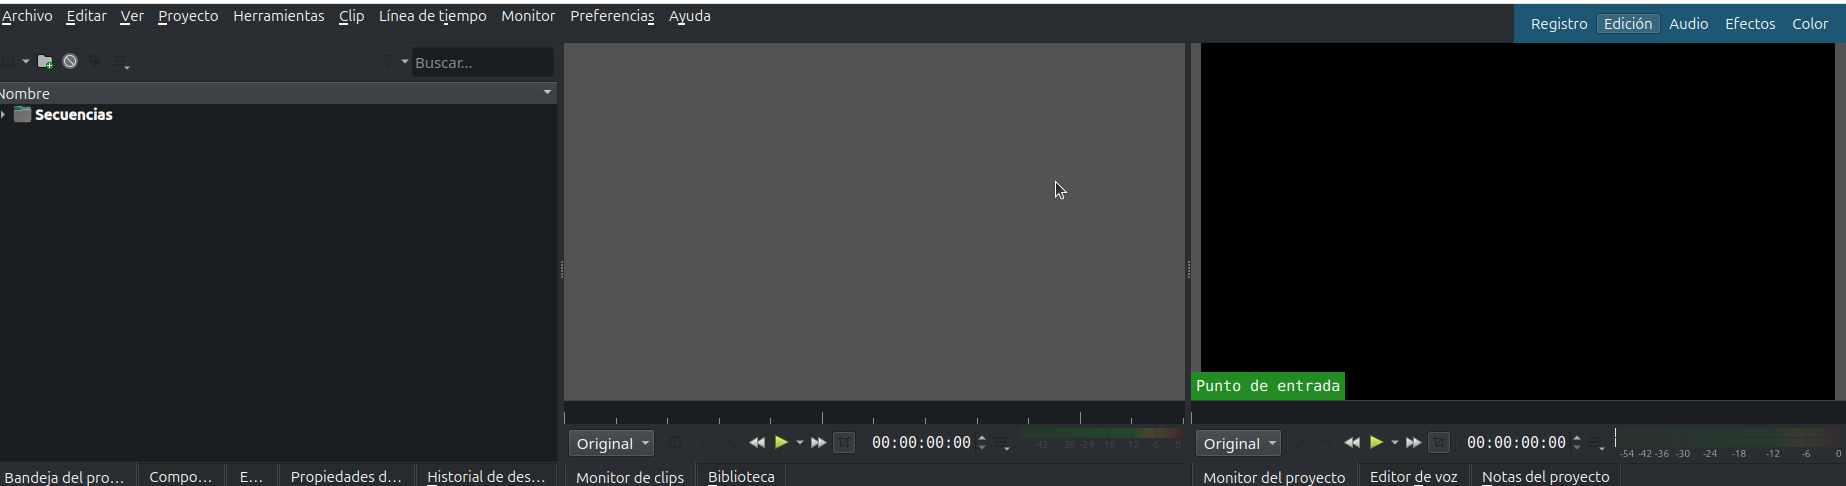The width and height of the screenshot is (1846, 486).
Task: Open the Original zoom dropdown in clip monitor
Action: (611, 443)
